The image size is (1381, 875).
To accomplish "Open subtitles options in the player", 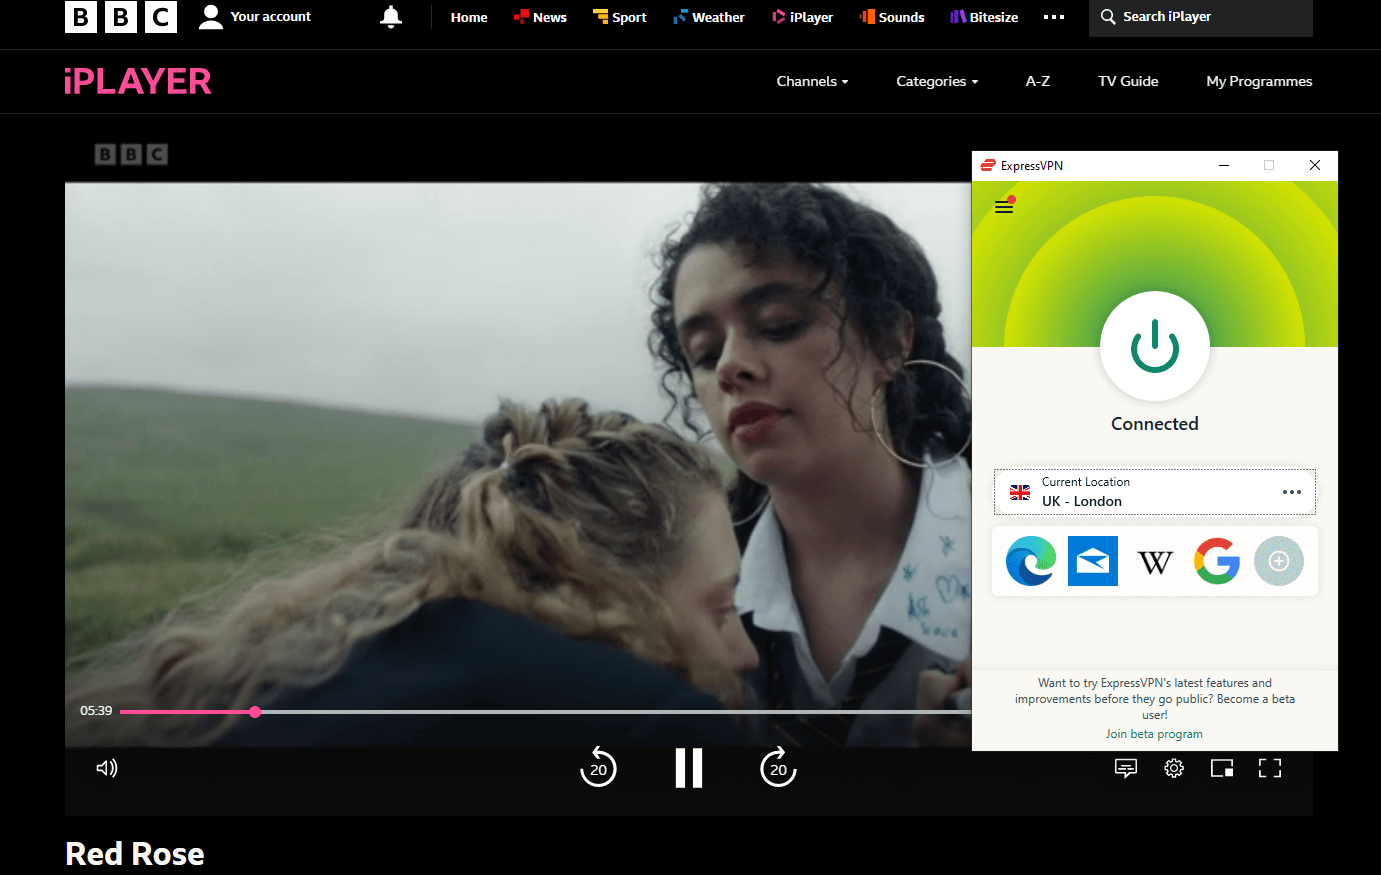I will pyautogui.click(x=1126, y=768).
